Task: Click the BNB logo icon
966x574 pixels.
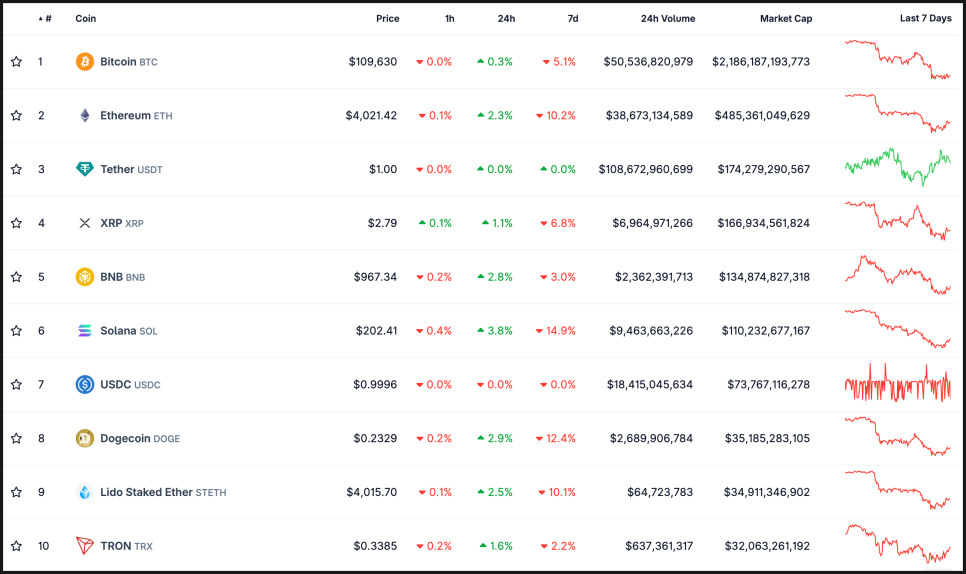Action: tap(85, 277)
